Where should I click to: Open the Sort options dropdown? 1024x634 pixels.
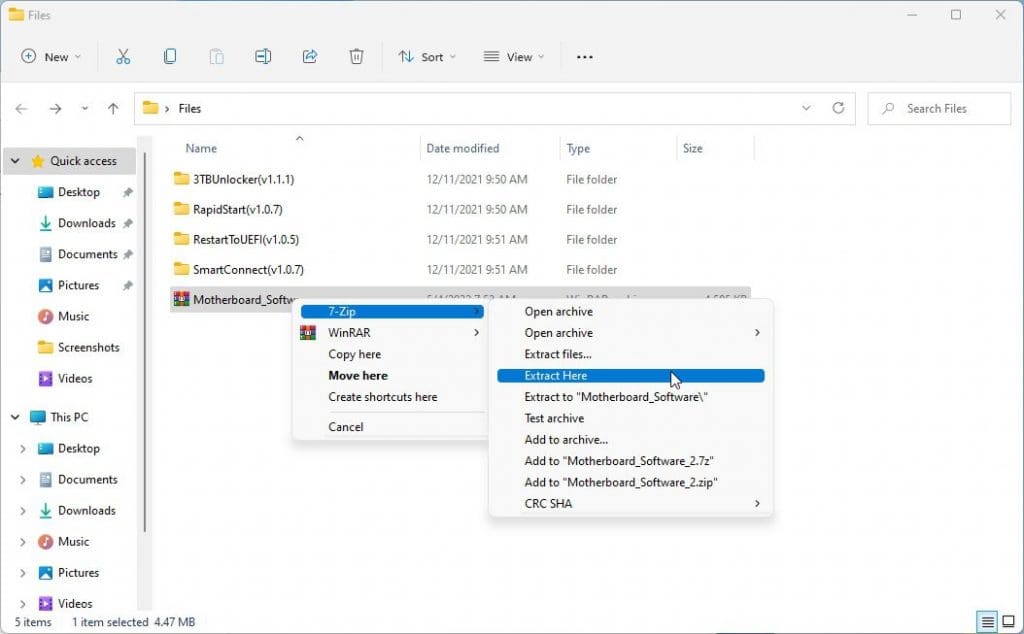coord(427,57)
